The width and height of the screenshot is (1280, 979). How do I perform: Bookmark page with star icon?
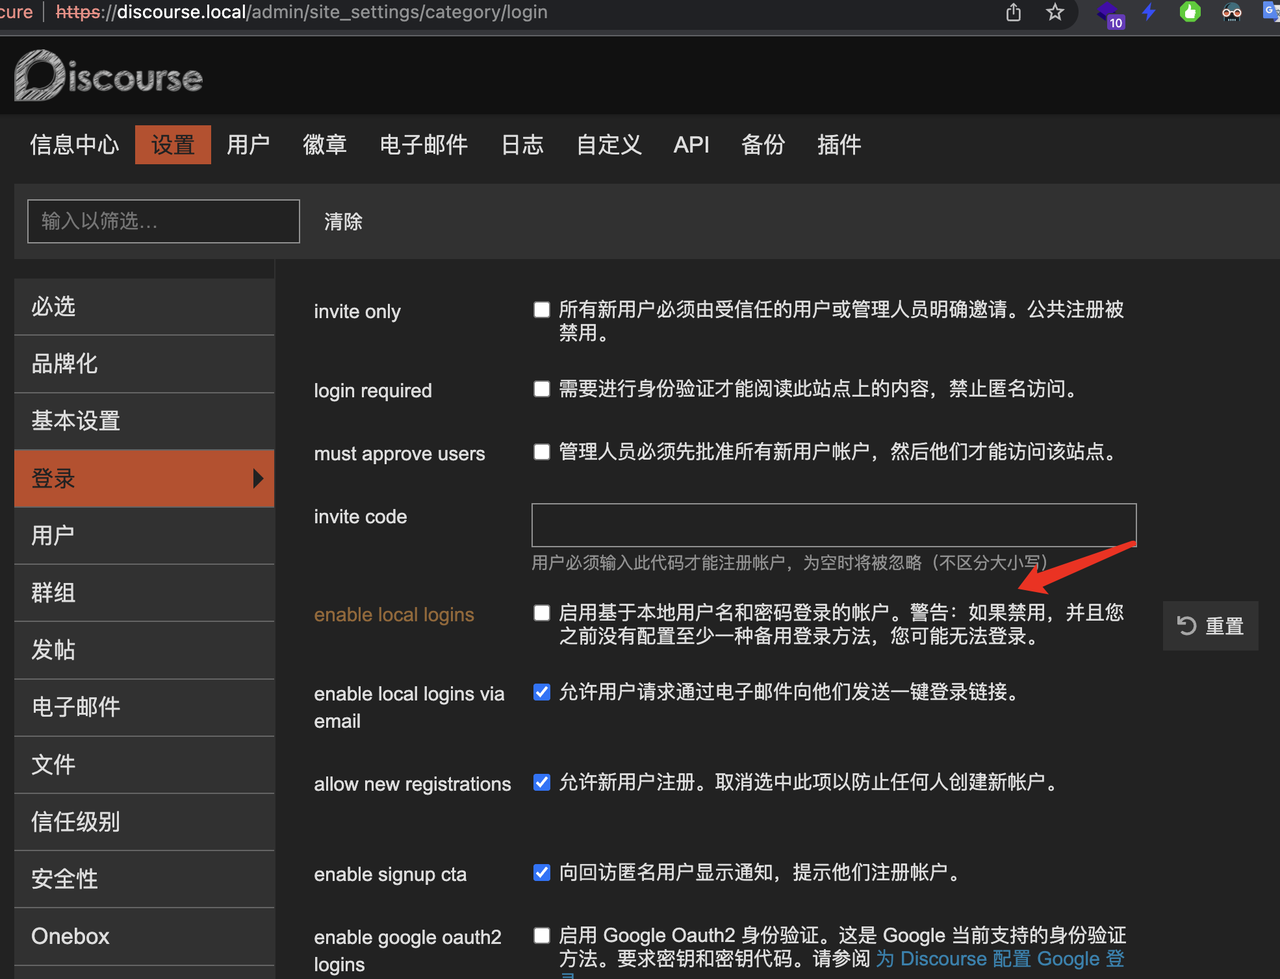(1055, 13)
